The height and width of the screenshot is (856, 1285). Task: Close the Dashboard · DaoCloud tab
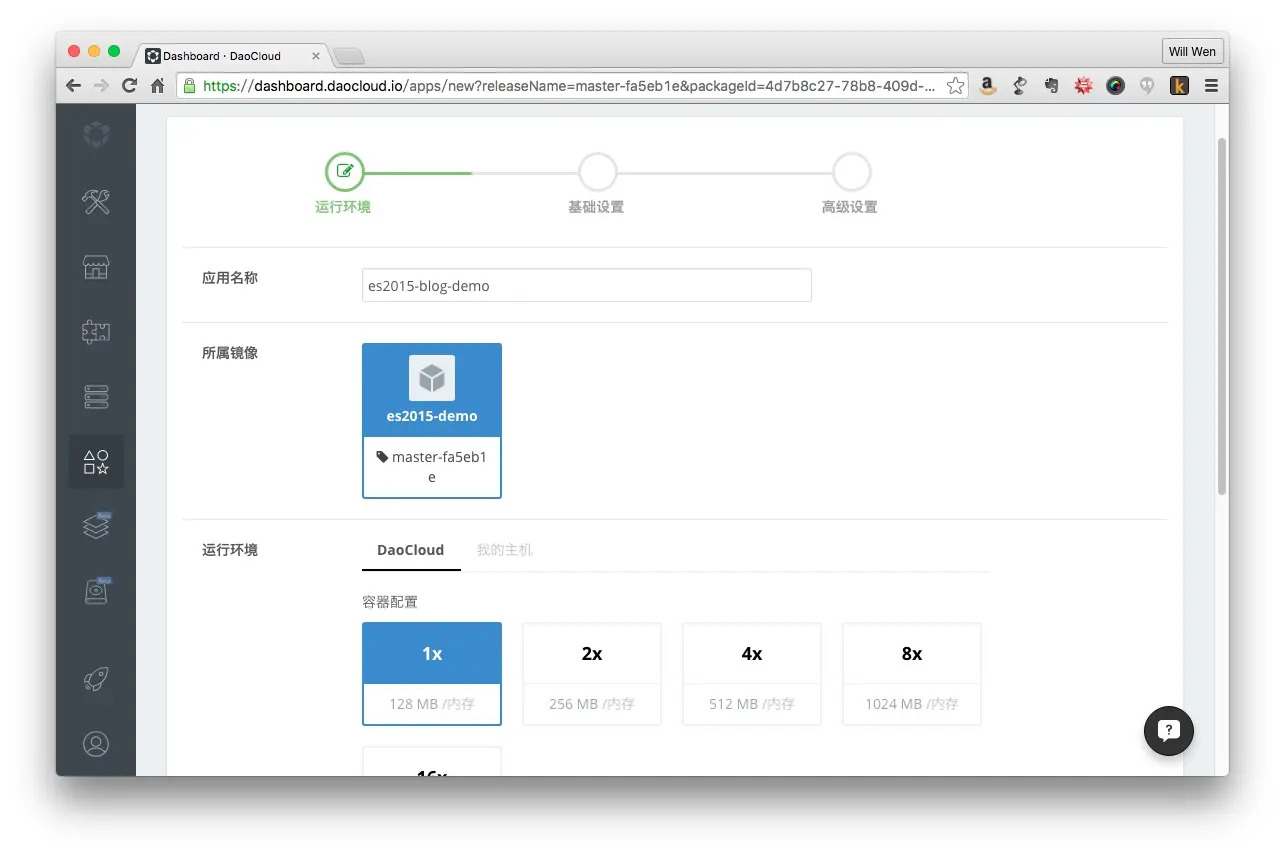316,56
